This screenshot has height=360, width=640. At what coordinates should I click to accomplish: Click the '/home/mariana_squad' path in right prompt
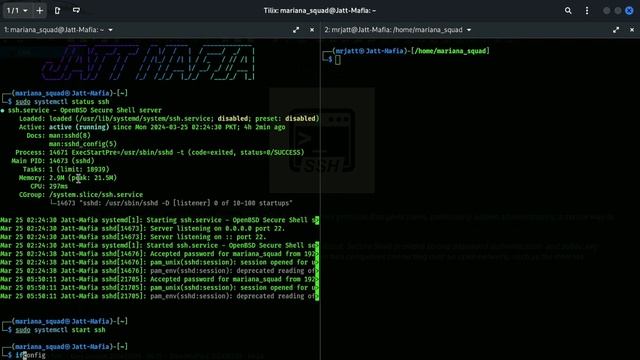pos(451,51)
